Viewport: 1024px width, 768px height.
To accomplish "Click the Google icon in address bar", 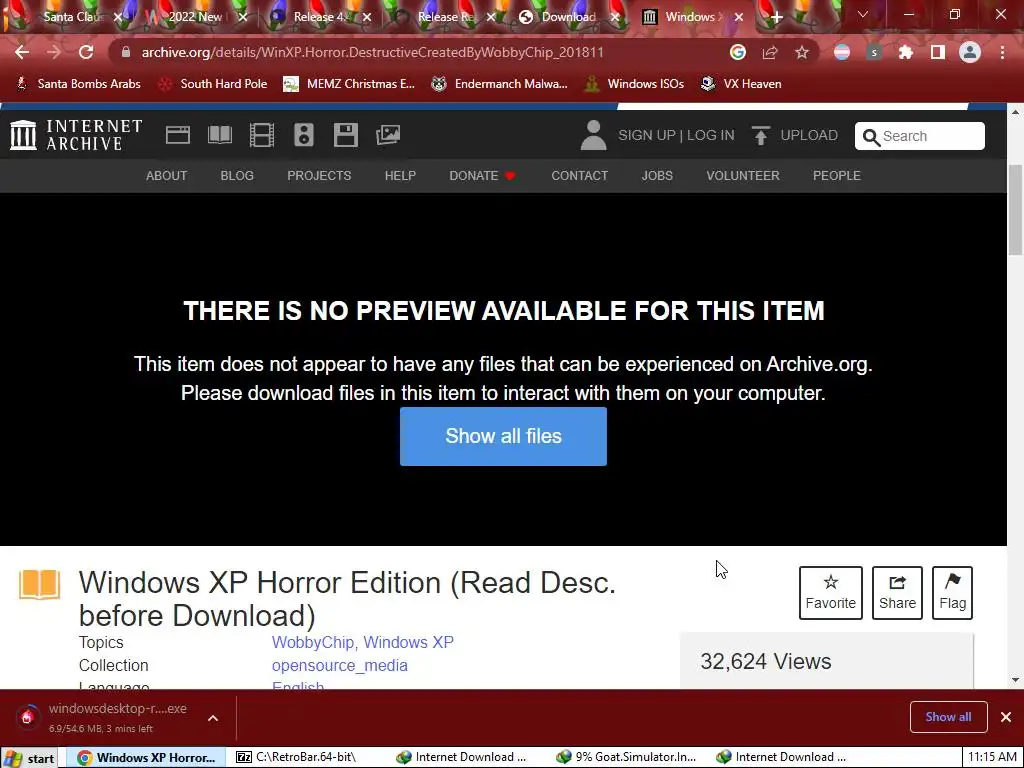I will point(737,52).
